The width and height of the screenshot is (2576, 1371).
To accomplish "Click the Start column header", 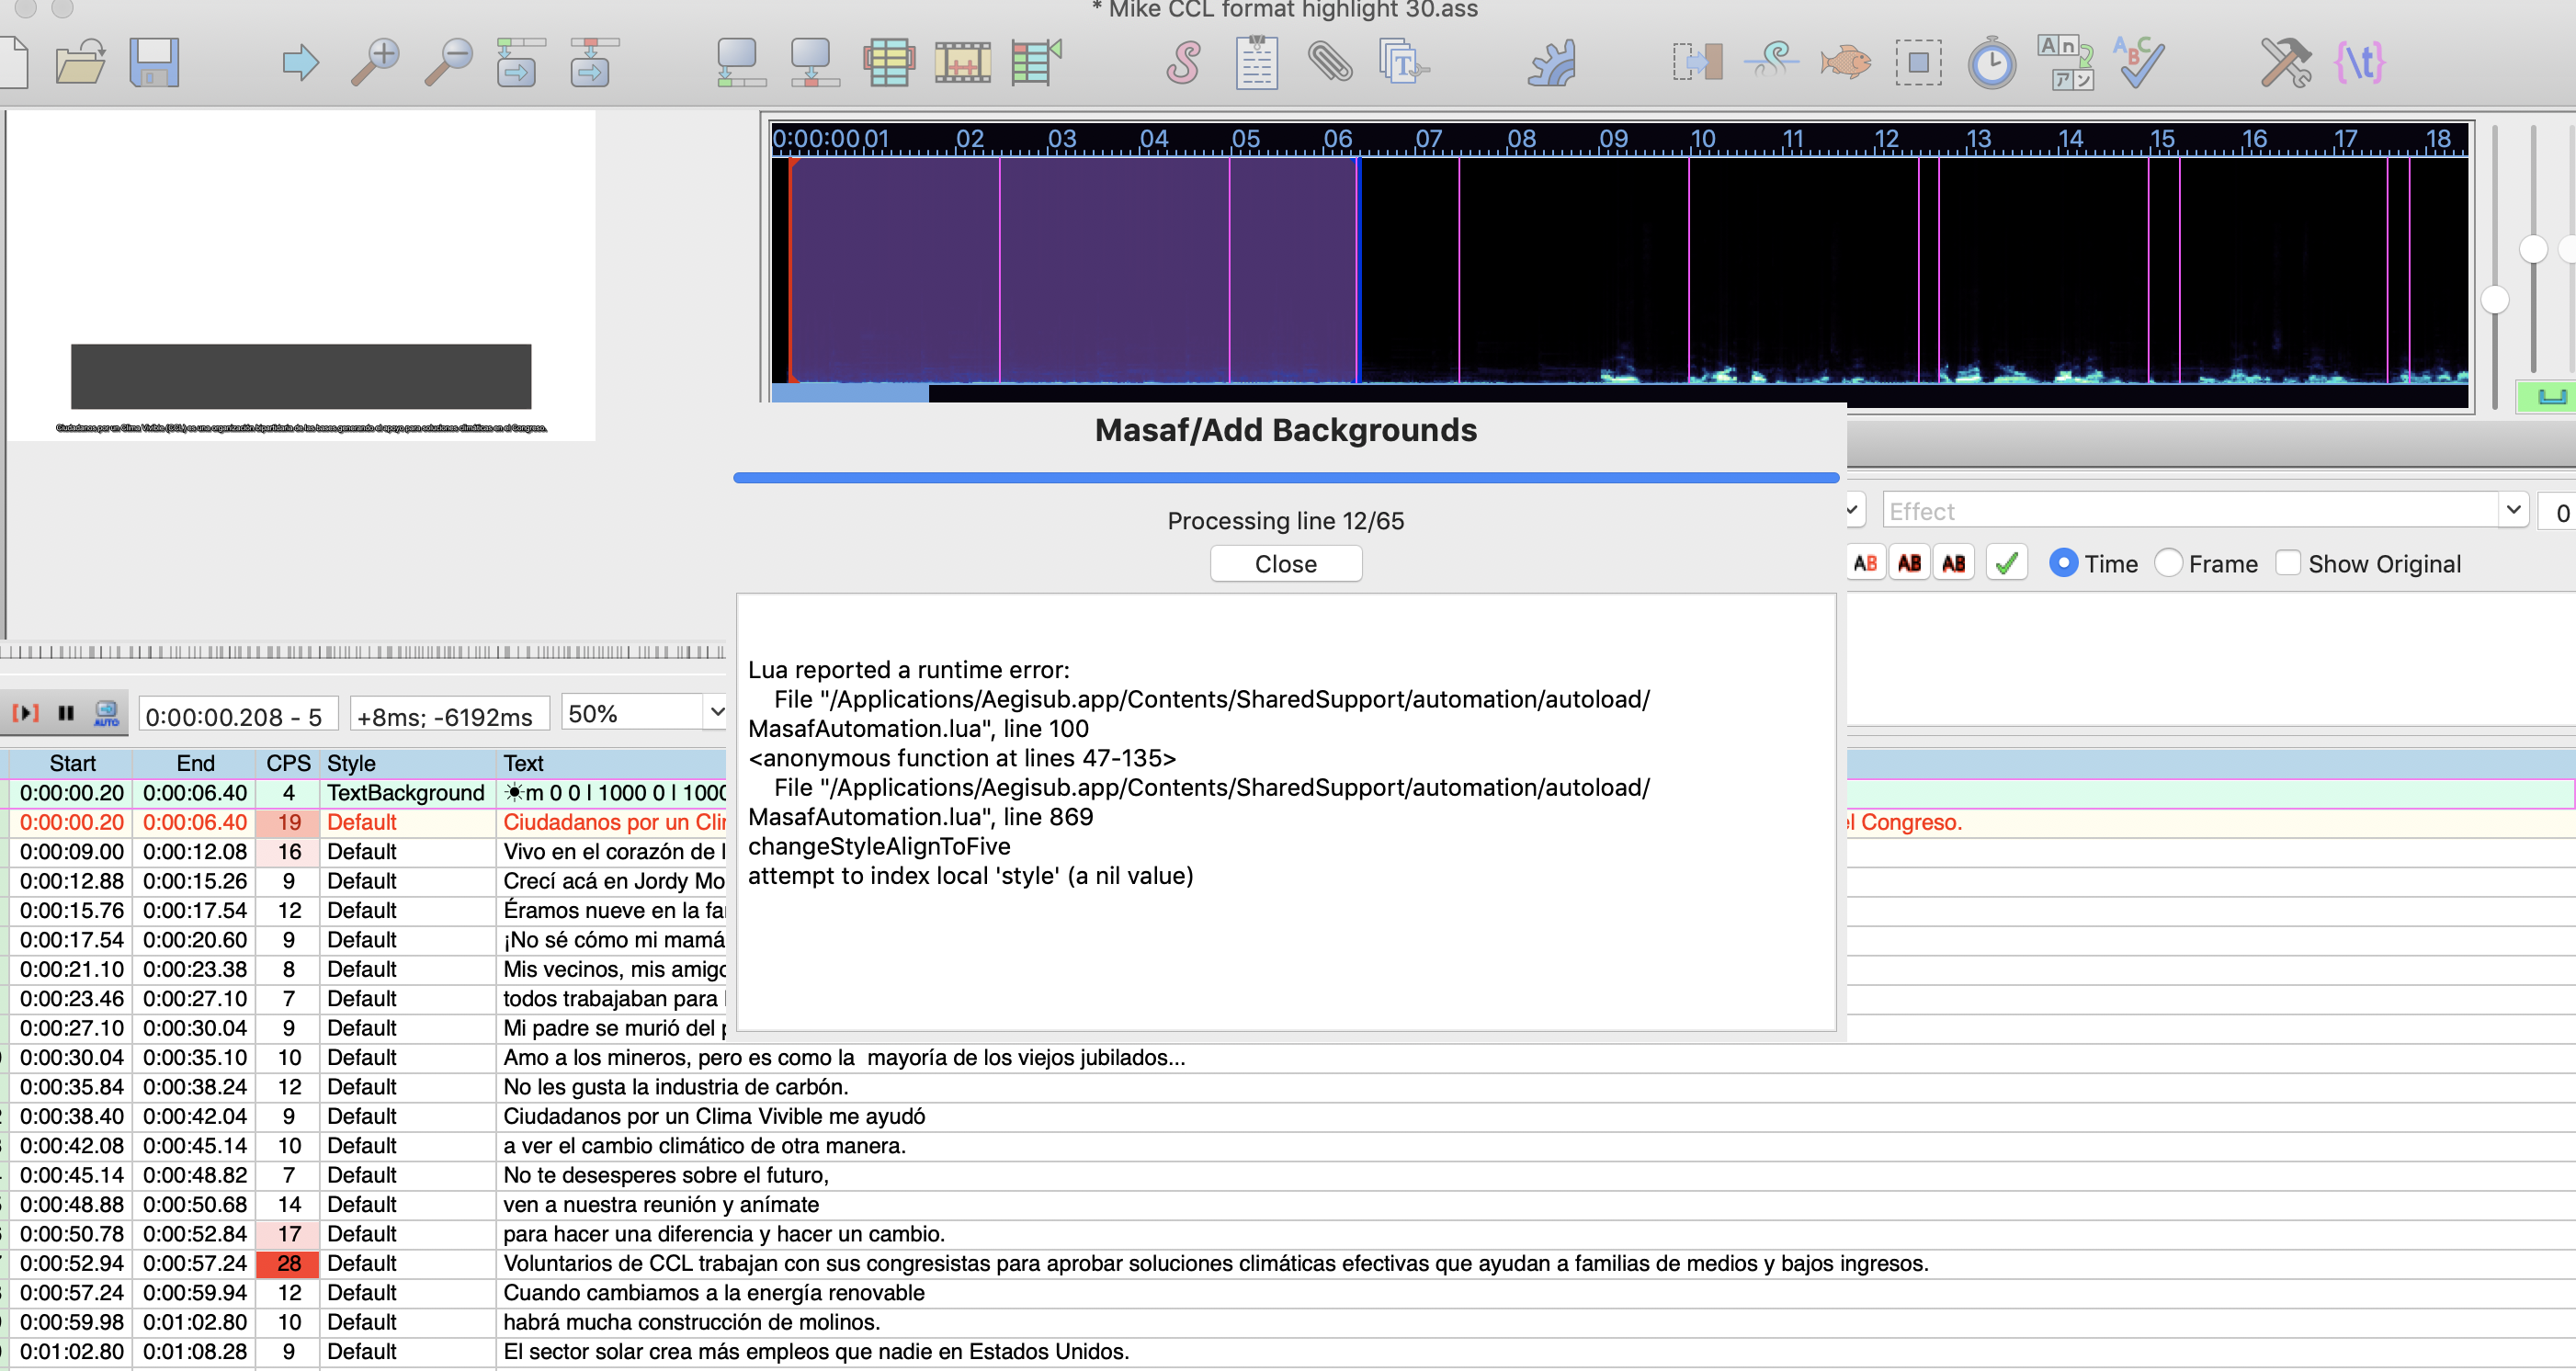I will tap(72, 763).
